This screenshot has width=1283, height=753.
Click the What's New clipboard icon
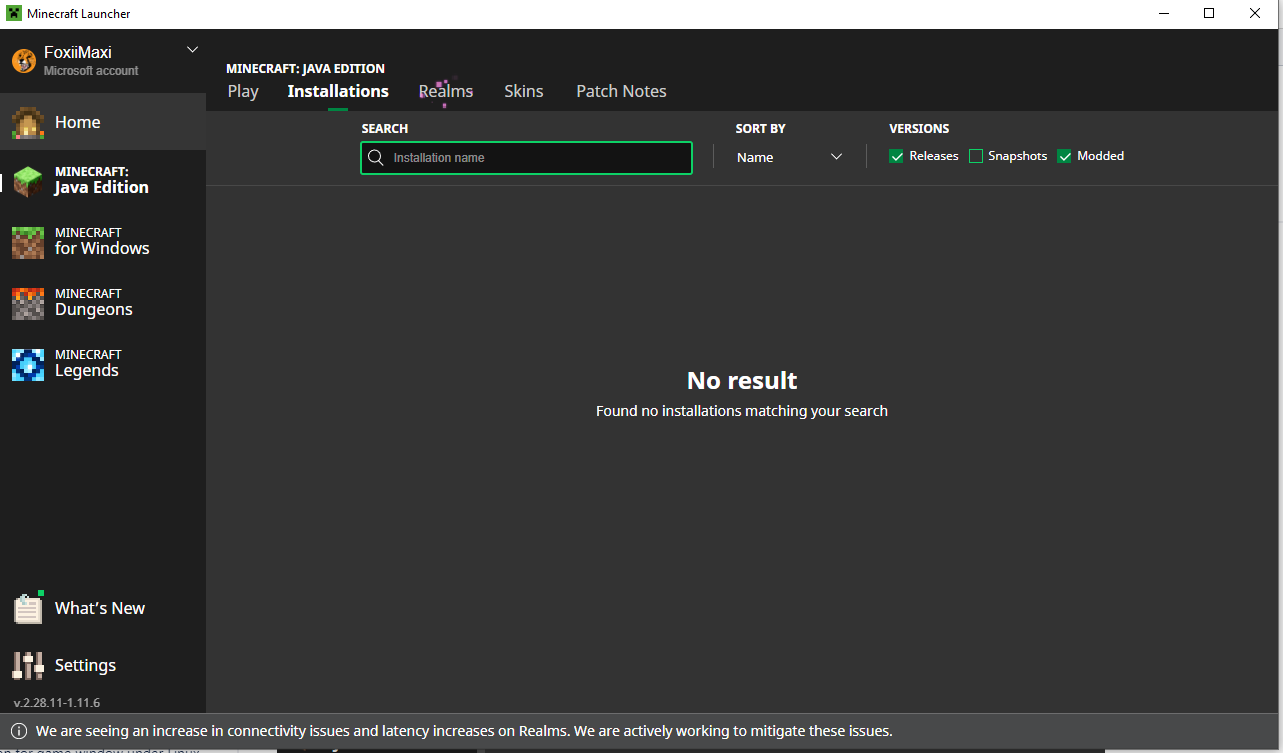point(28,608)
